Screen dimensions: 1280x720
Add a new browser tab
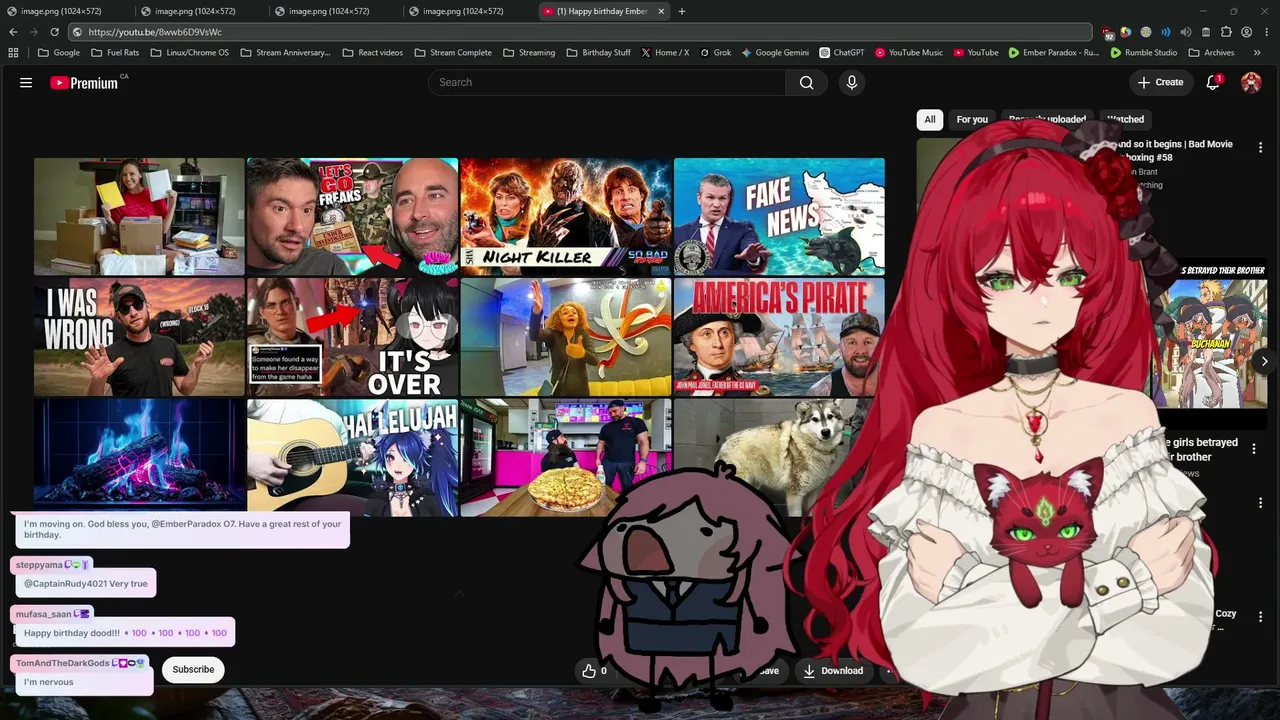(682, 11)
